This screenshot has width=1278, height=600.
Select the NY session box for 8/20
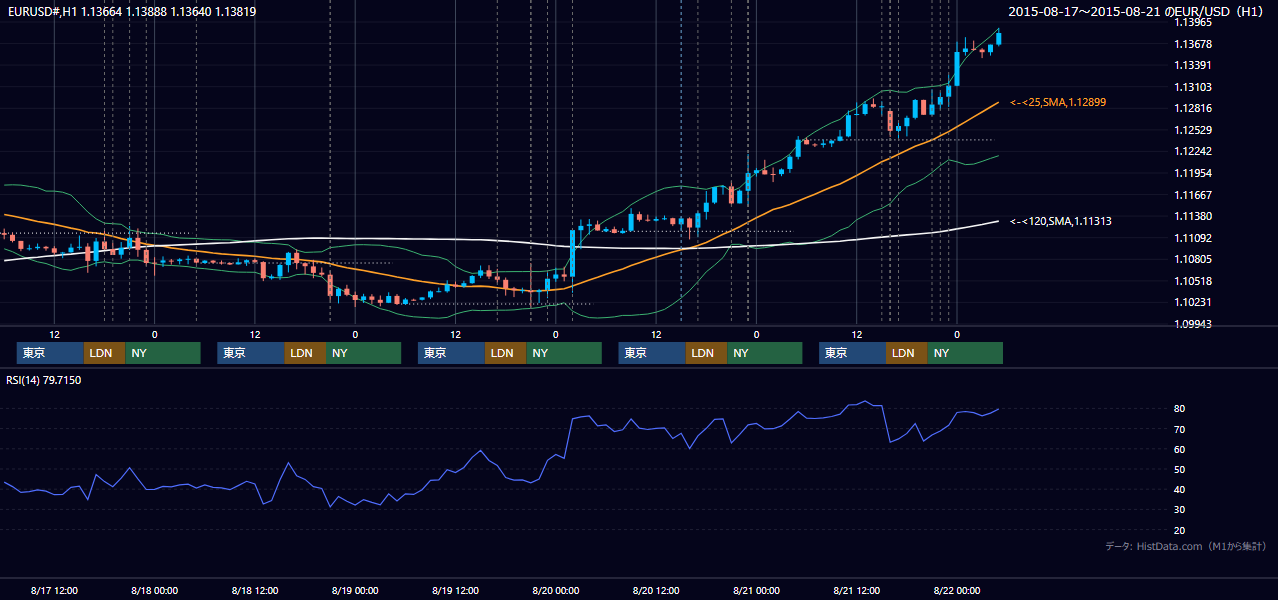point(765,353)
